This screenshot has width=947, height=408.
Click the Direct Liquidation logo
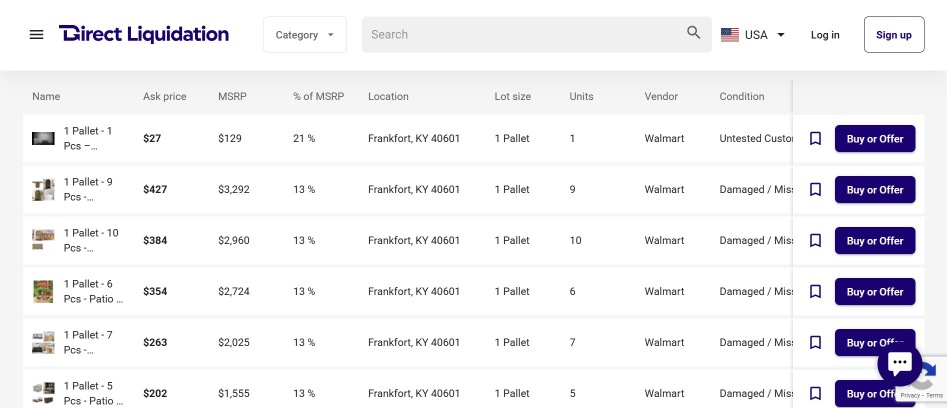click(144, 34)
